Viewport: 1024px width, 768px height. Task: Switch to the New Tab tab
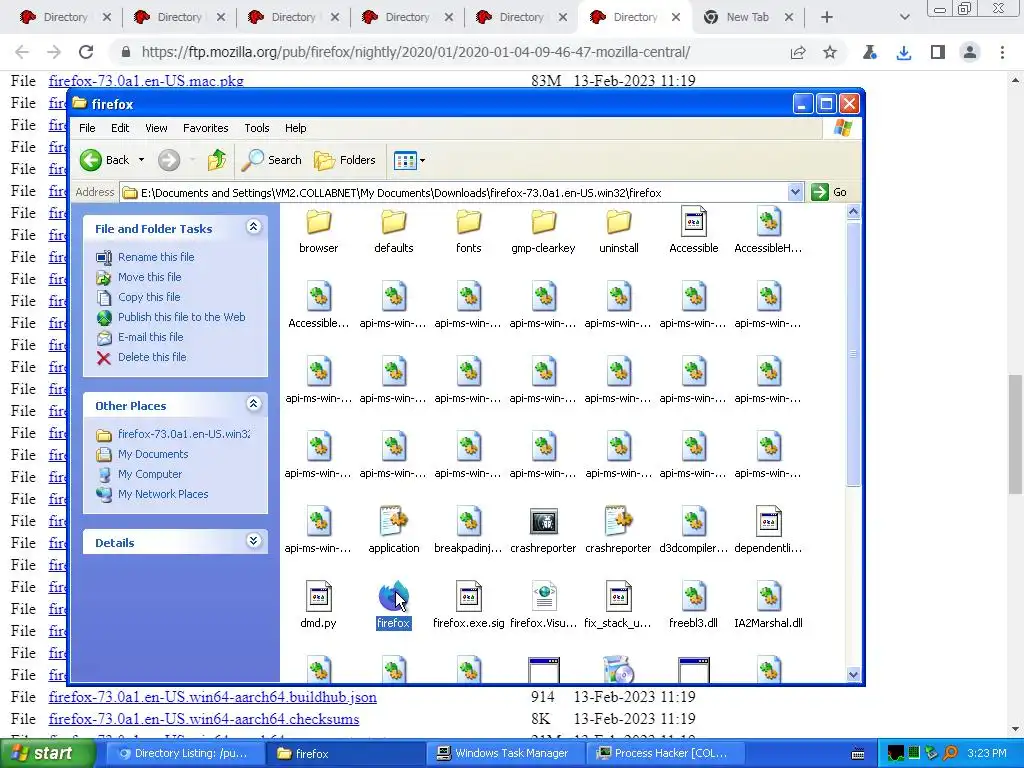click(748, 17)
